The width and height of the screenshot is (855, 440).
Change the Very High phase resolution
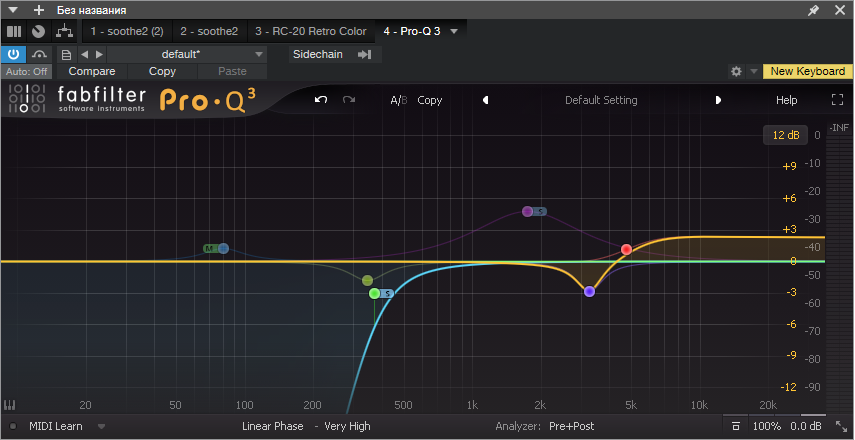pos(347,426)
